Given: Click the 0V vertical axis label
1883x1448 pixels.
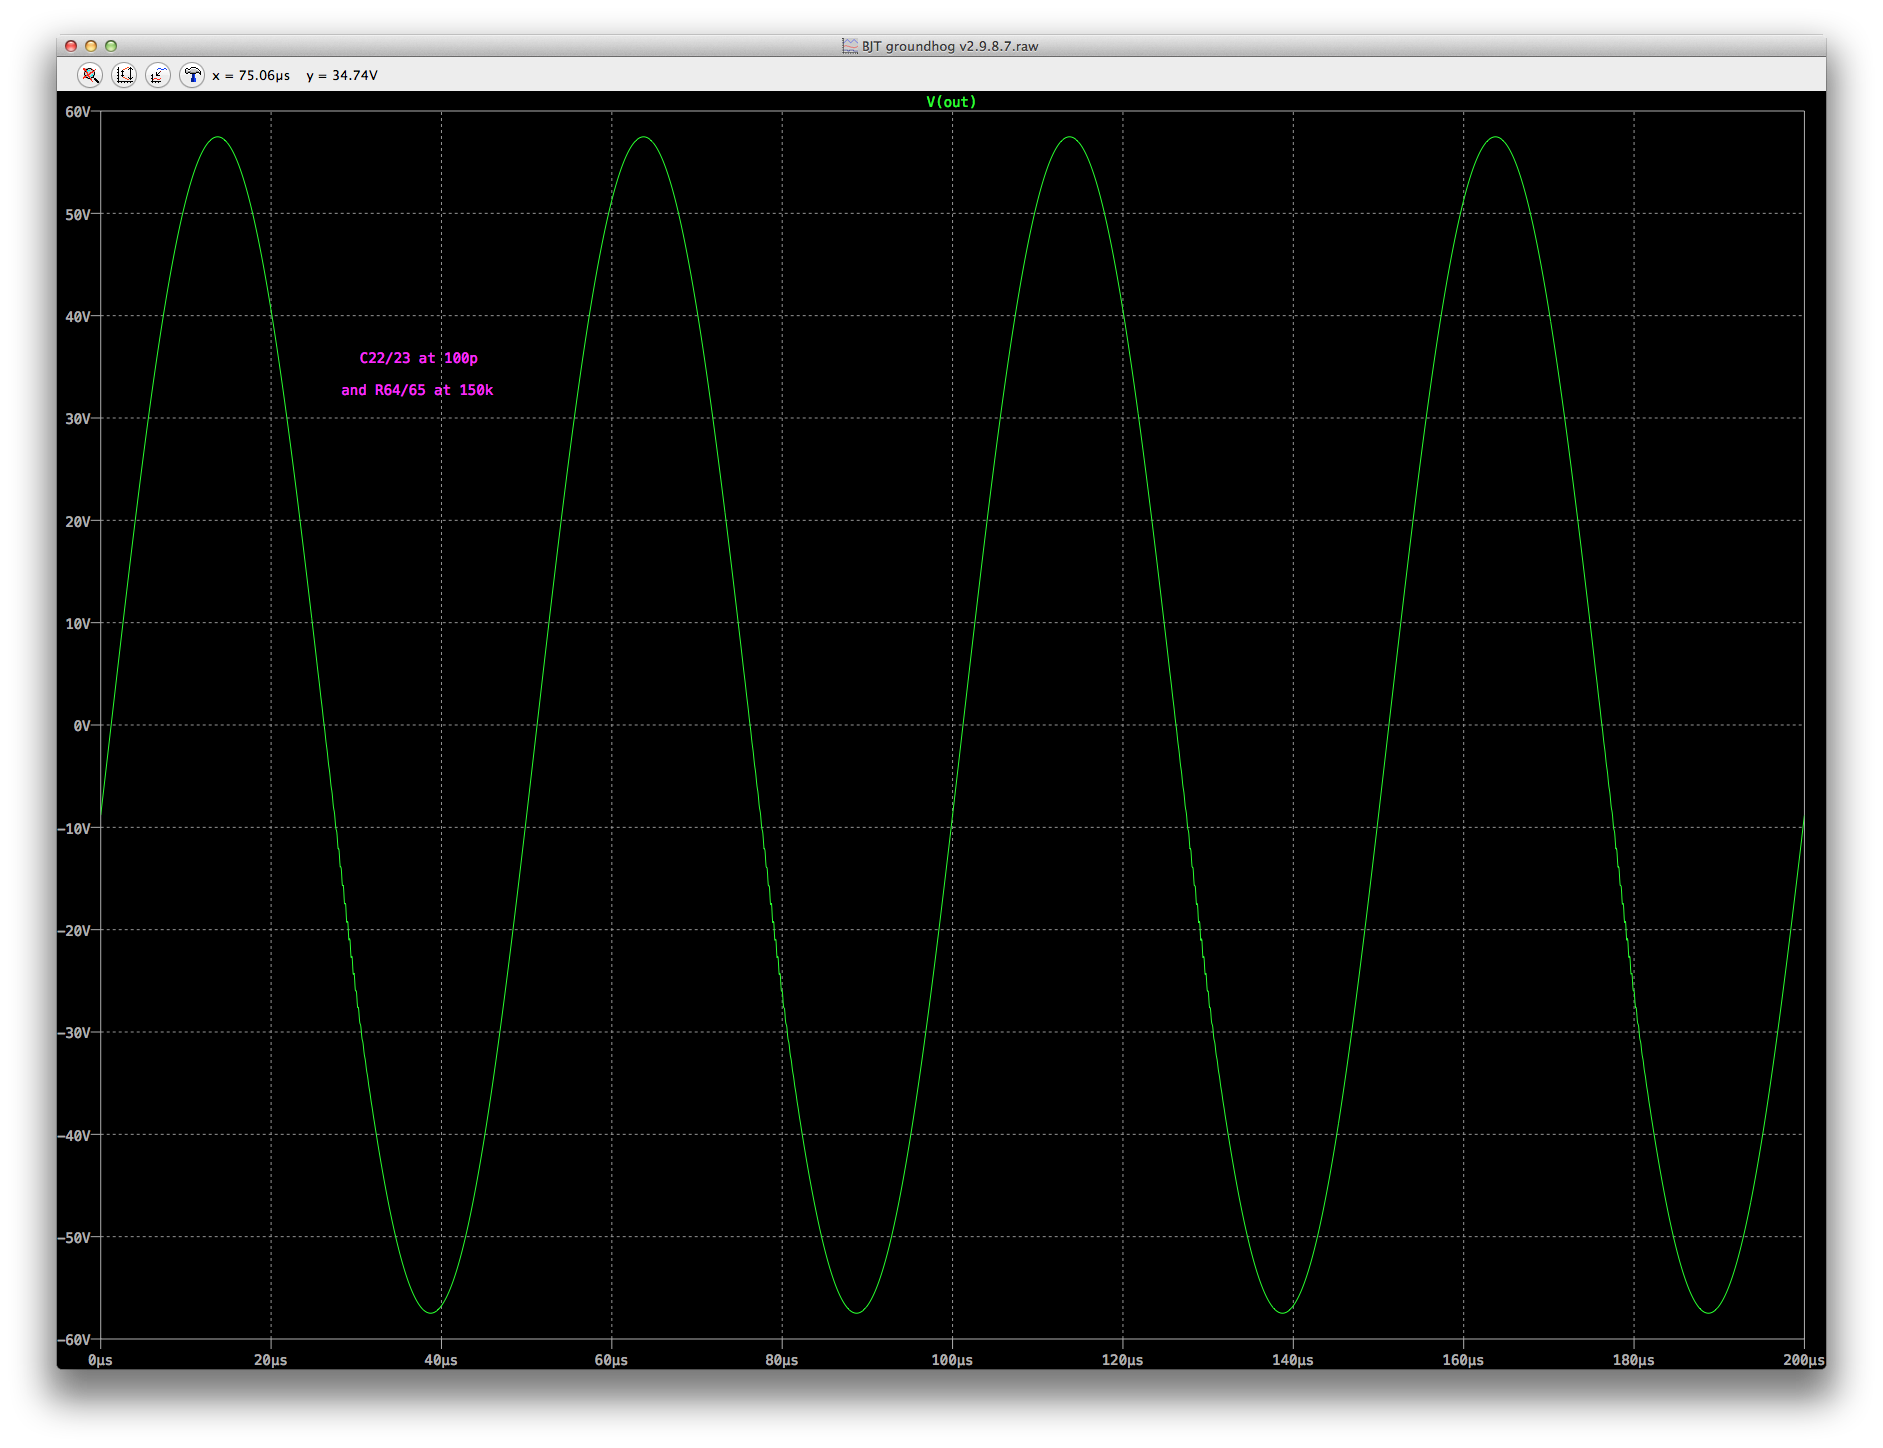Looking at the screenshot, I should pos(82,726).
